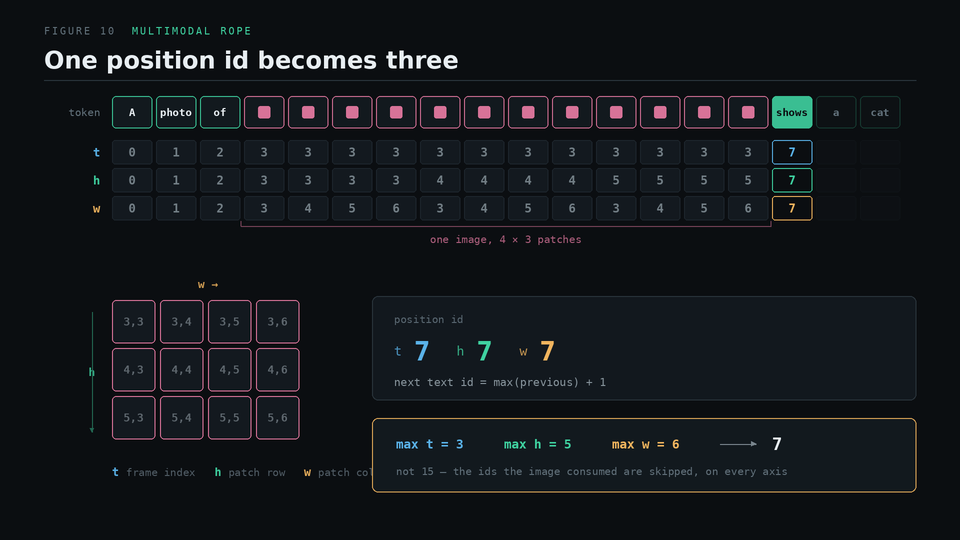
Task: Select patch grid cell labeled 5,6
Action: pyautogui.click(x=278, y=418)
